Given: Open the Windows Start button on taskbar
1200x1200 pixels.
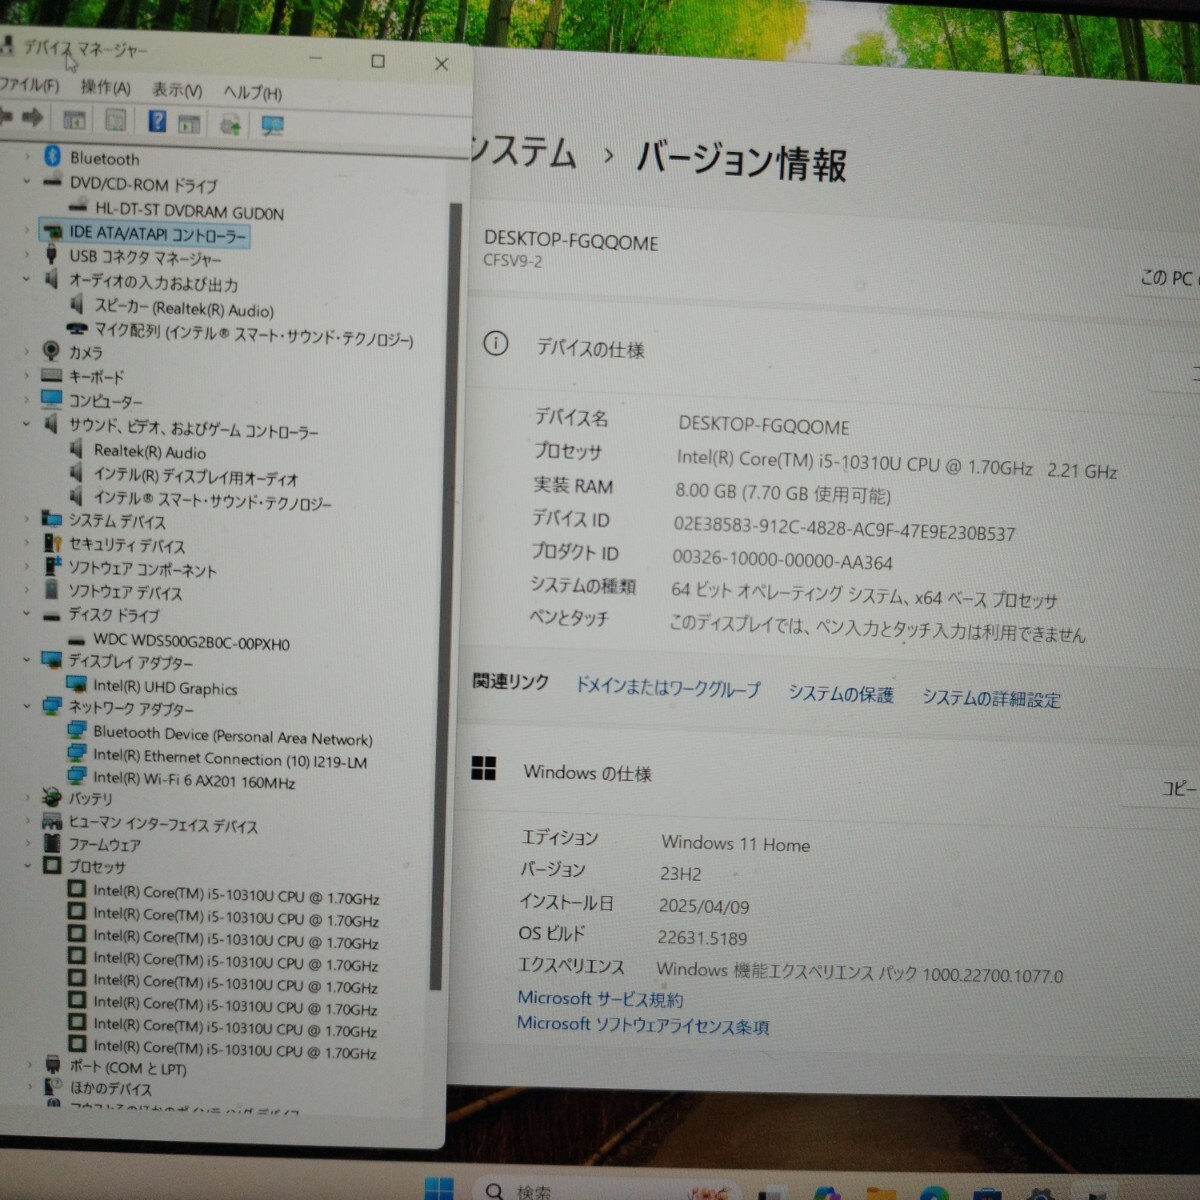Looking at the screenshot, I should tap(440, 1189).
